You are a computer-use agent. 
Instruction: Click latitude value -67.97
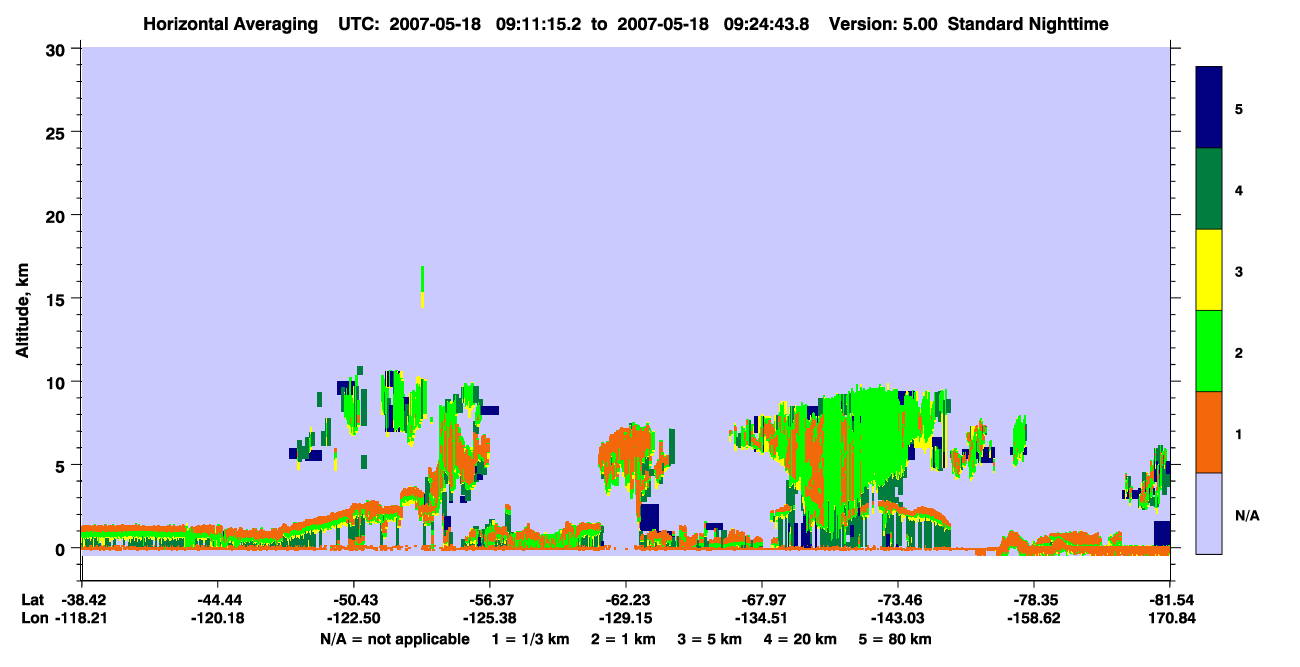762,600
